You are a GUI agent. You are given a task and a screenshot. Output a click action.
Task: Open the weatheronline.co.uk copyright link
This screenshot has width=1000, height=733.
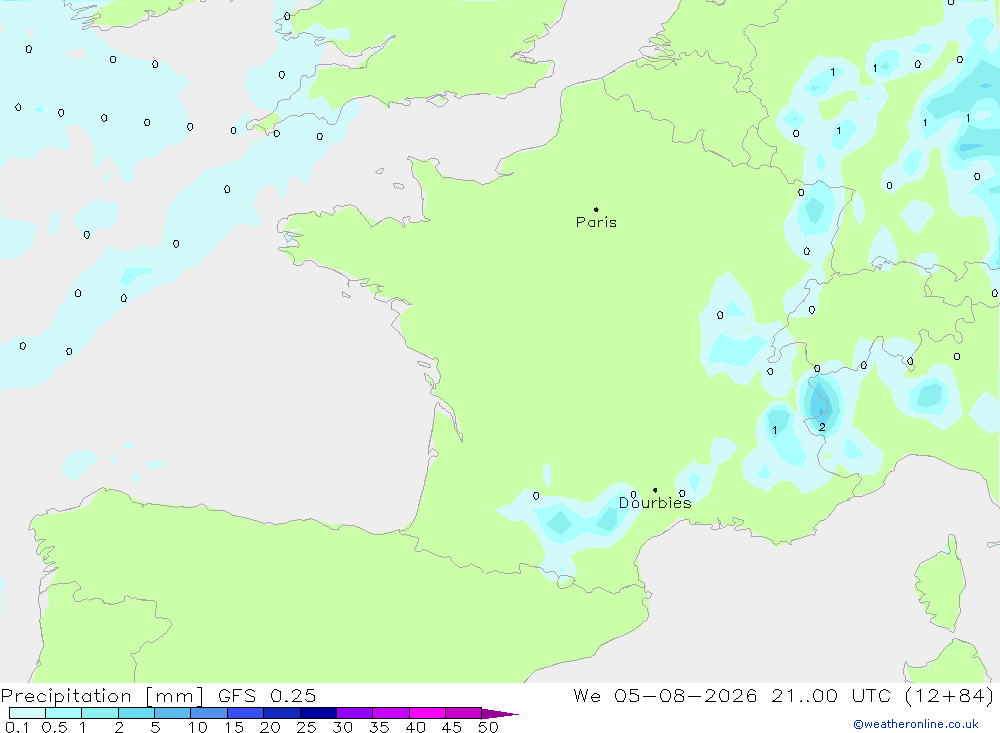coord(916,724)
